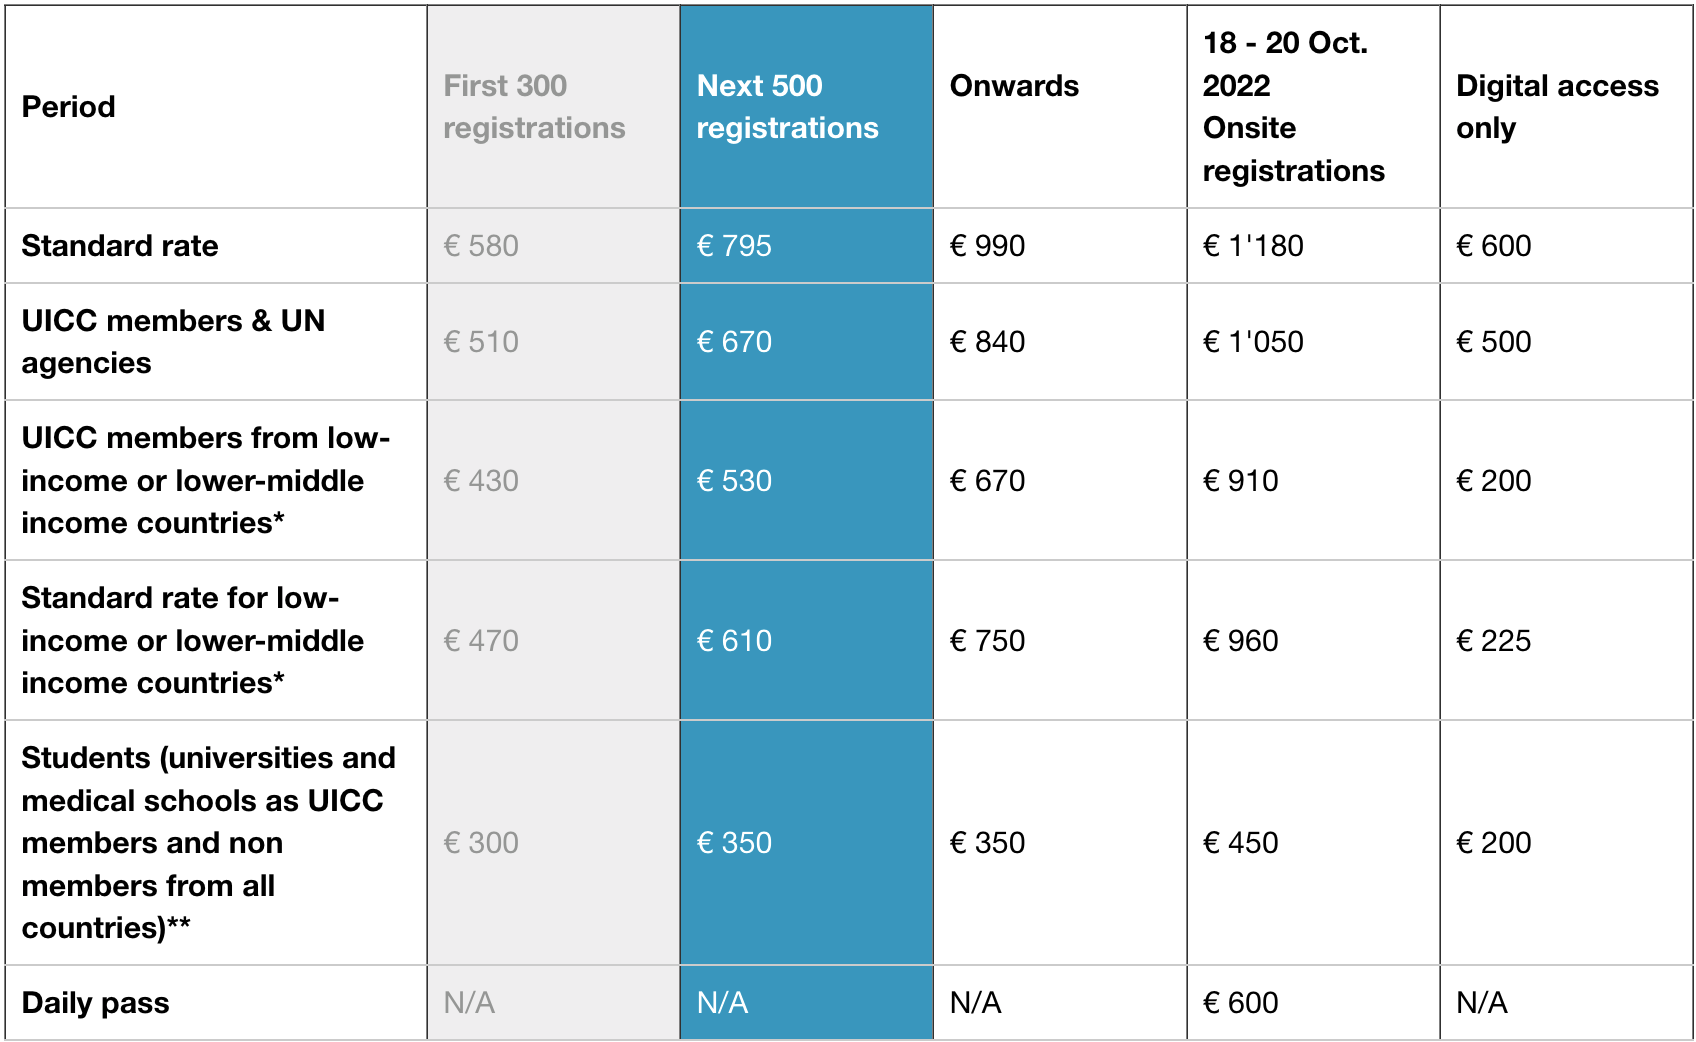
Task: Click the "Onsite registrations" column header
Action: (x=1293, y=107)
